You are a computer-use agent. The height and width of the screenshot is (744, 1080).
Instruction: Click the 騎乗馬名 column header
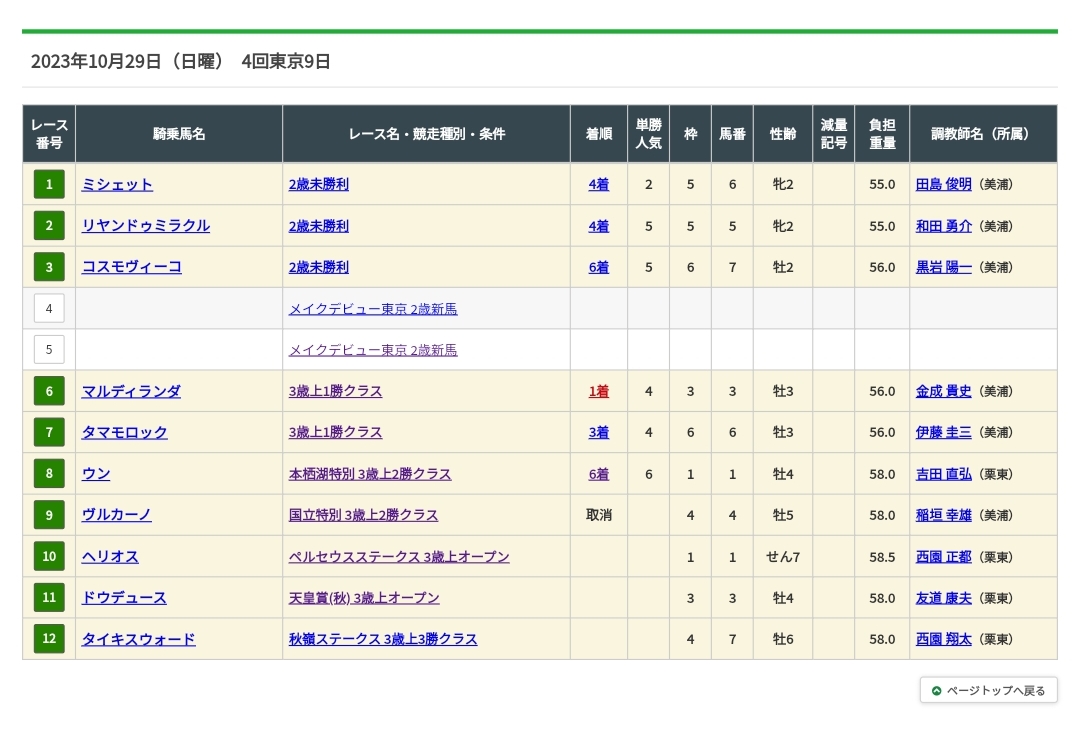[179, 134]
